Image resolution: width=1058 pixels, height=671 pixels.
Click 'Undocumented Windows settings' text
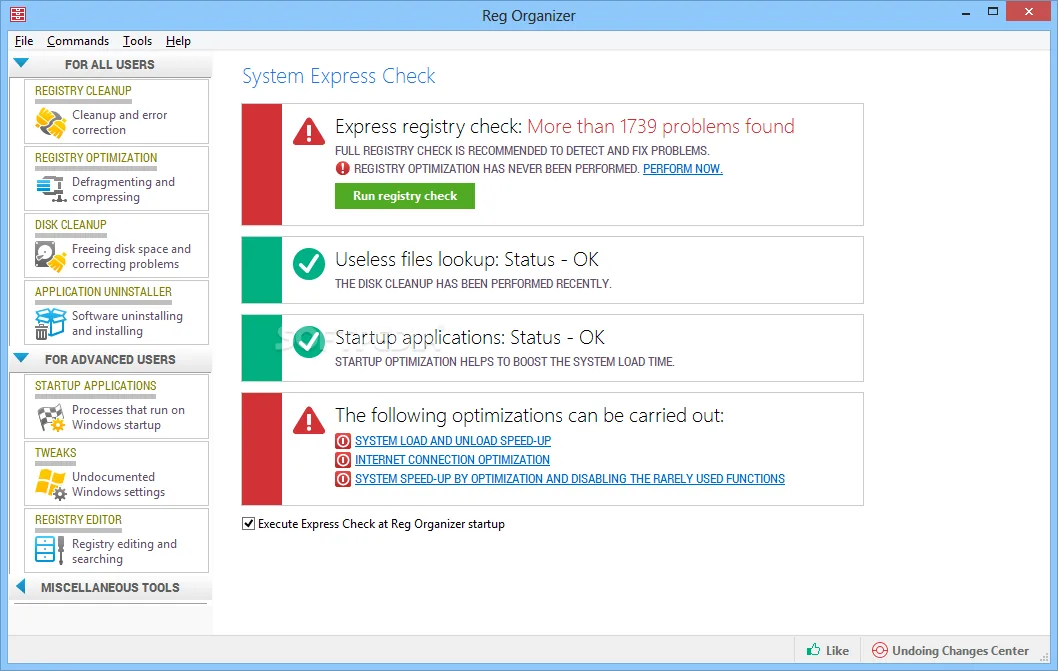119,484
